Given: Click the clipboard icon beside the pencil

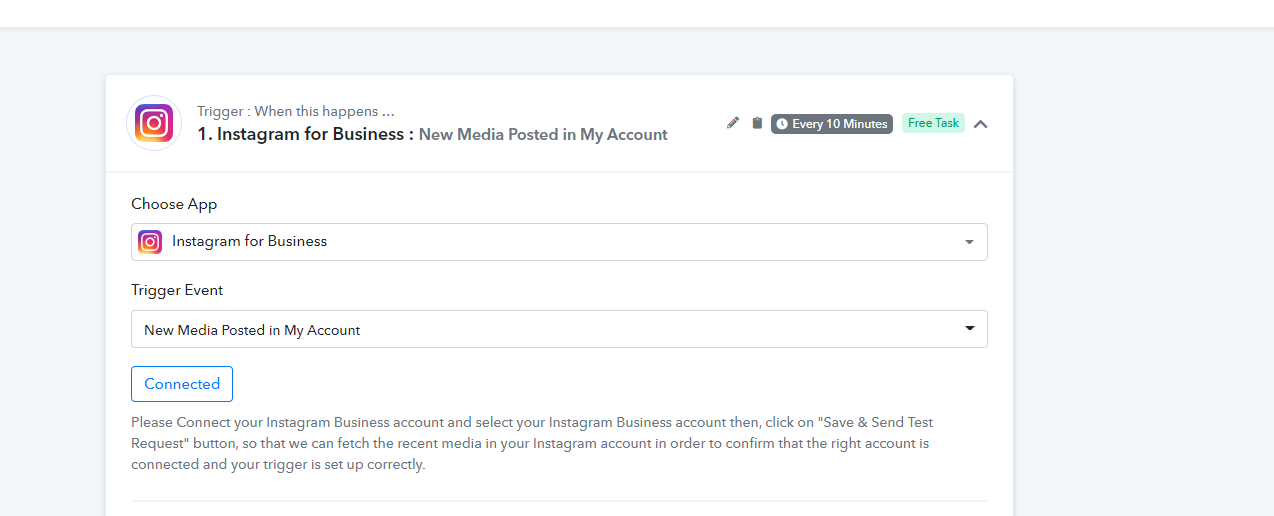Looking at the screenshot, I should point(757,123).
